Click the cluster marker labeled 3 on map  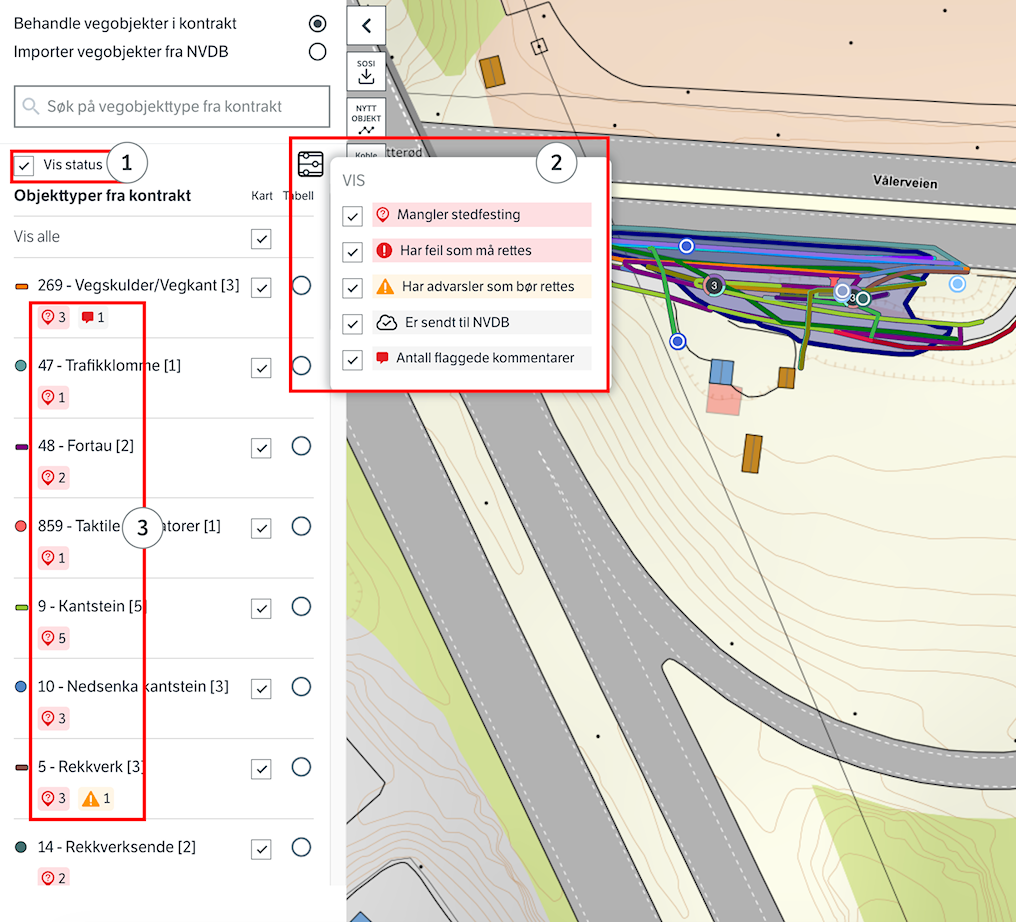tap(713, 286)
